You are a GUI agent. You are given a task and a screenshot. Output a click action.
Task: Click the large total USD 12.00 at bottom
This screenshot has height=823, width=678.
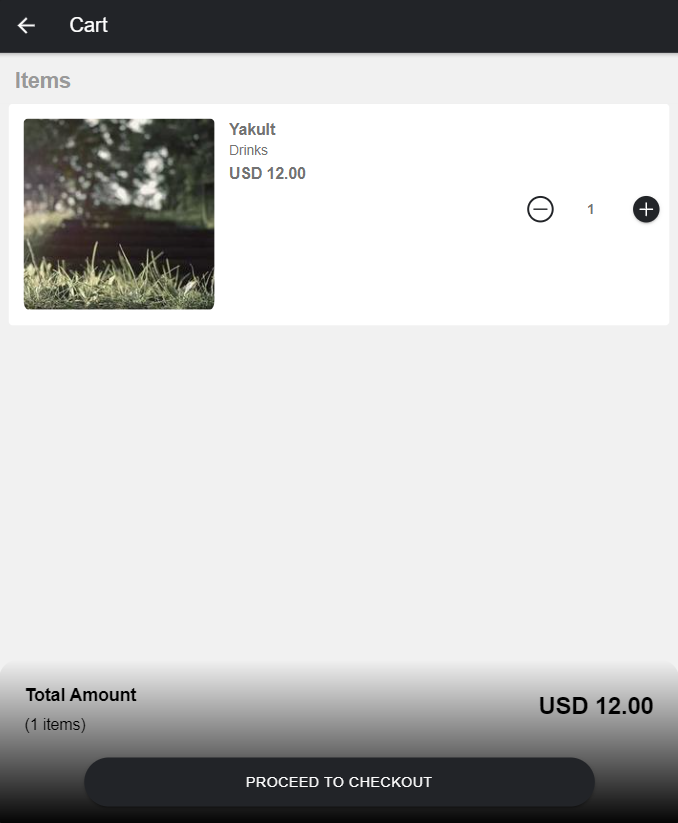click(595, 706)
